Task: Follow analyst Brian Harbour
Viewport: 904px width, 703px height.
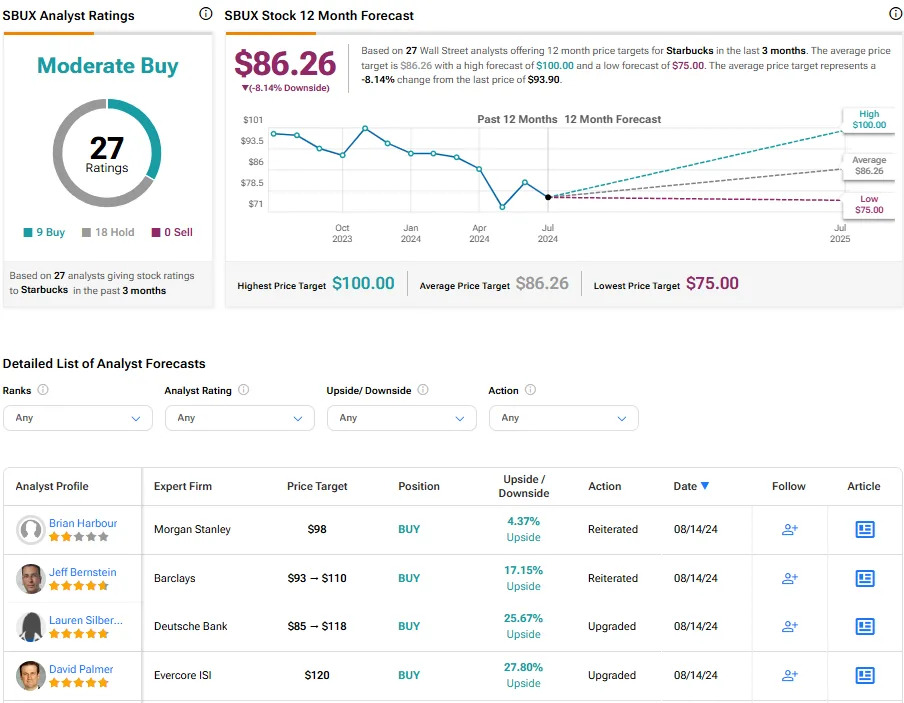Action: 789,529
